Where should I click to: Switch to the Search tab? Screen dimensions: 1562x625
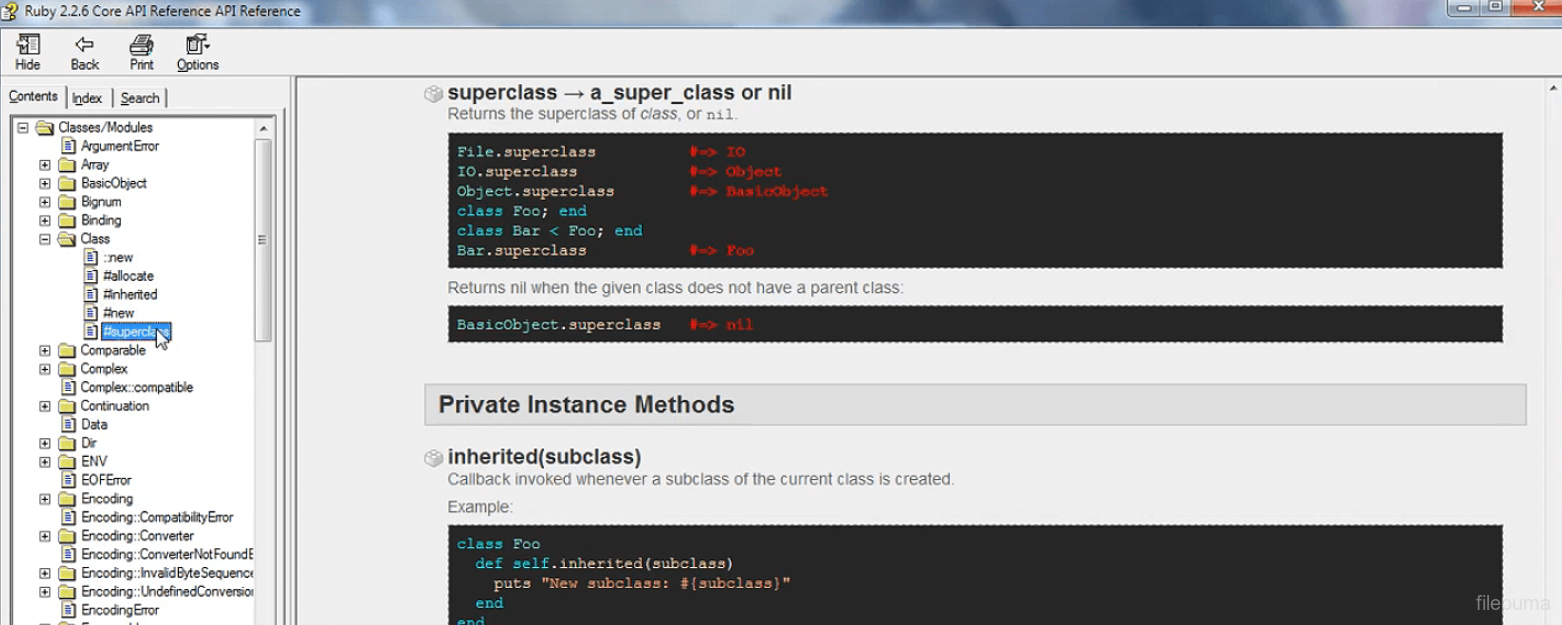[x=140, y=98]
